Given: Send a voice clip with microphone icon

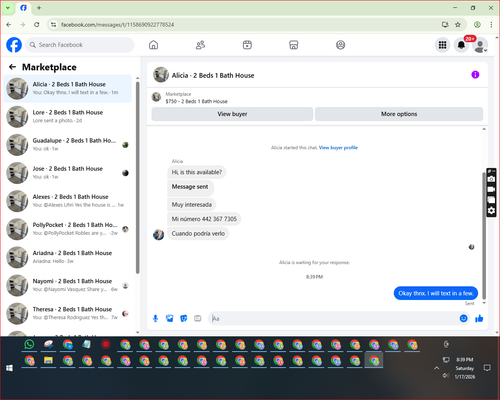Looking at the screenshot, I should click(155, 319).
